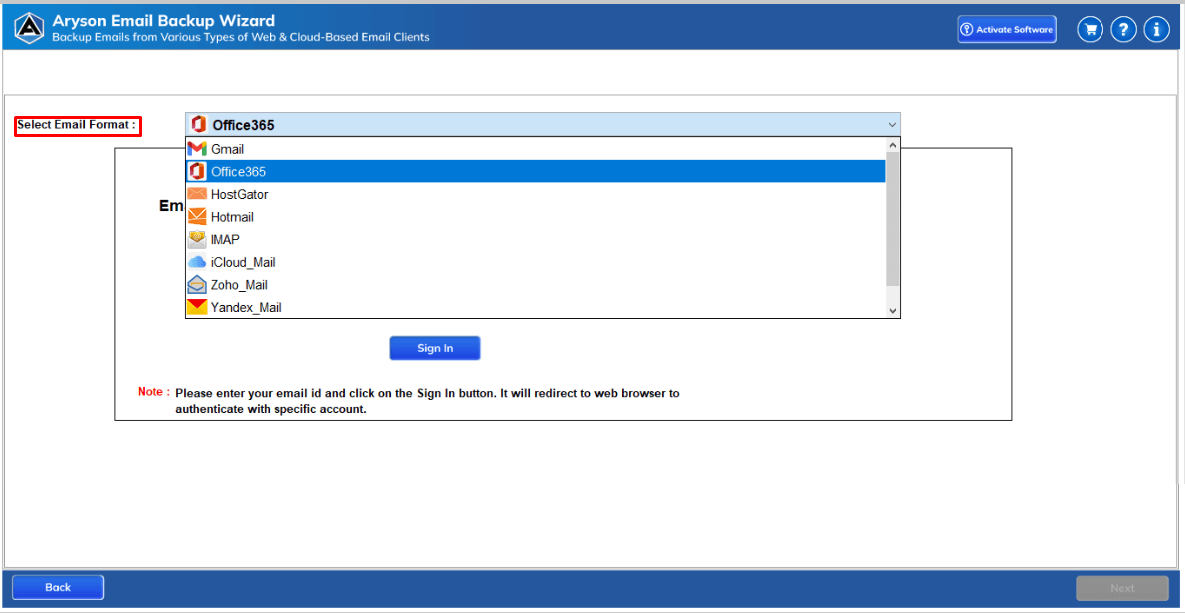Click the disabled Next button

click(x=1122, y=587)
